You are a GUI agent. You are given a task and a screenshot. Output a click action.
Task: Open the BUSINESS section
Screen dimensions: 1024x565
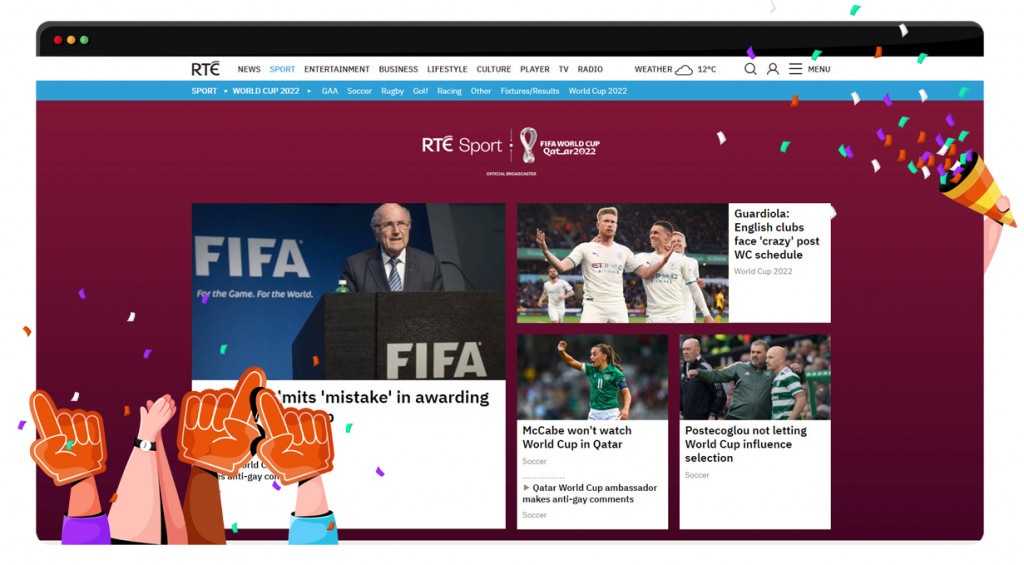398,69
